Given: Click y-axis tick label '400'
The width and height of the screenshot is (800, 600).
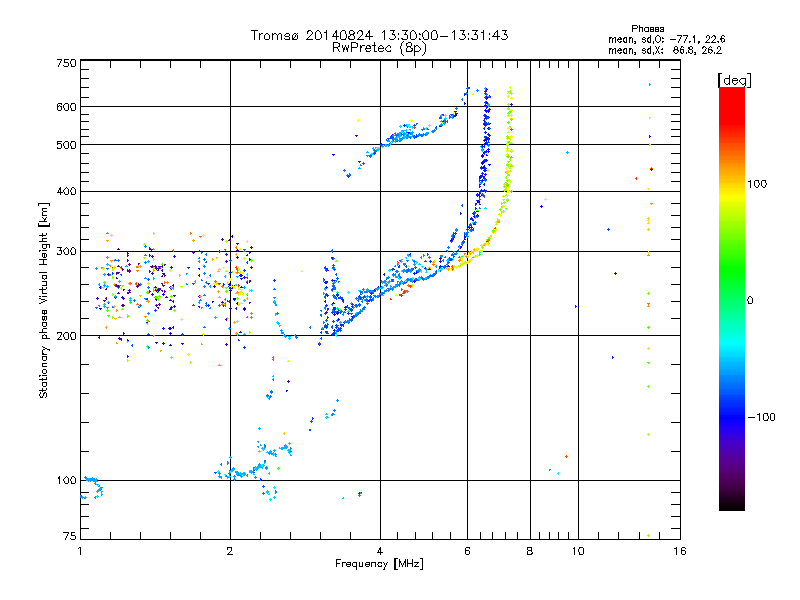Looking at the screenshot, I should tap(66, 191).
